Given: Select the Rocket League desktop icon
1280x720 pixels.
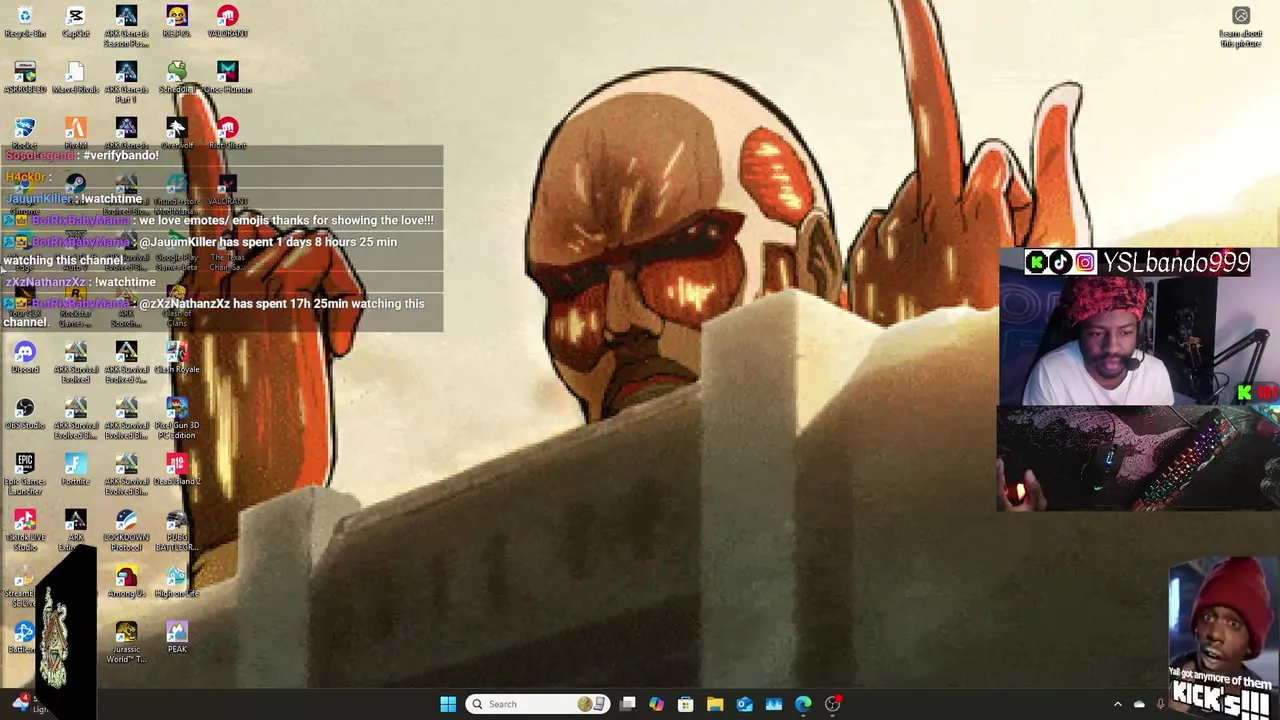Looking at the screenshot, I should (x=25, y=134).
